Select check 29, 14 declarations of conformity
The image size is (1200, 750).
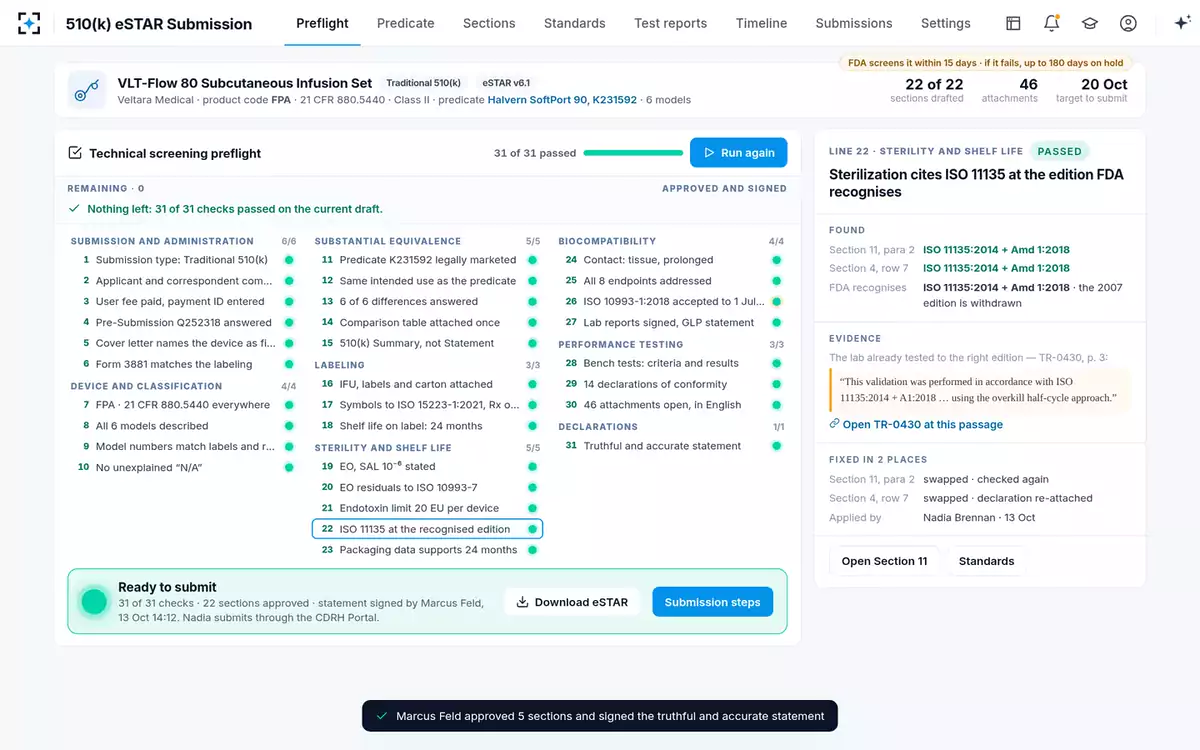click(x=672, y=384)
